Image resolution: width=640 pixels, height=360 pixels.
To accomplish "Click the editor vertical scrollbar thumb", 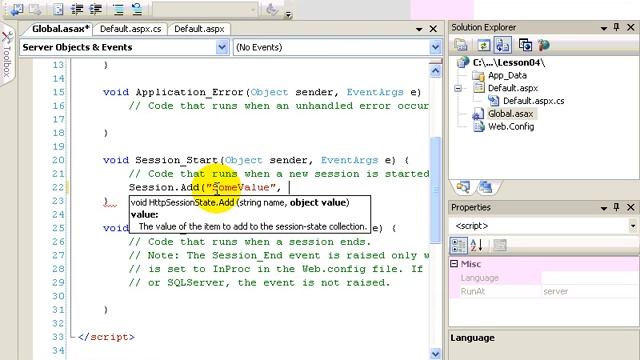I will (436, 190).
